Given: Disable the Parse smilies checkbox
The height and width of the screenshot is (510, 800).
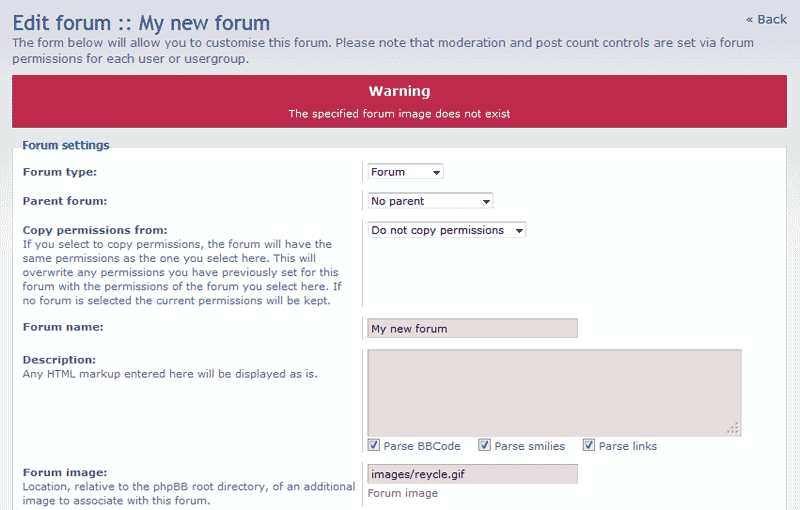Looking at the screenshot, I should tap(484, 445).
